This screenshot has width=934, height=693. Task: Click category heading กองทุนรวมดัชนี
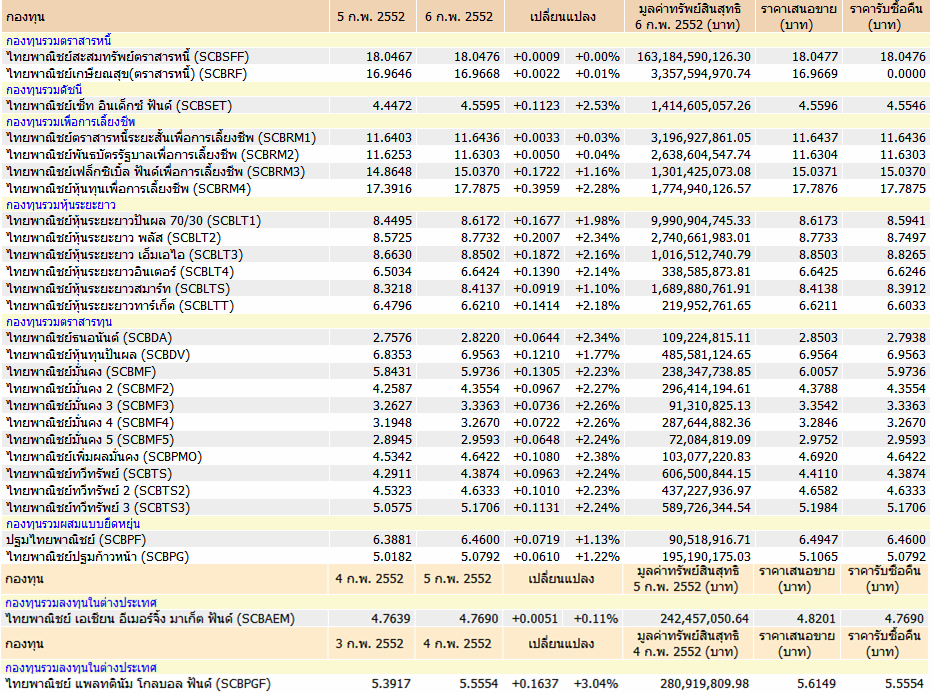coord(44,89)
